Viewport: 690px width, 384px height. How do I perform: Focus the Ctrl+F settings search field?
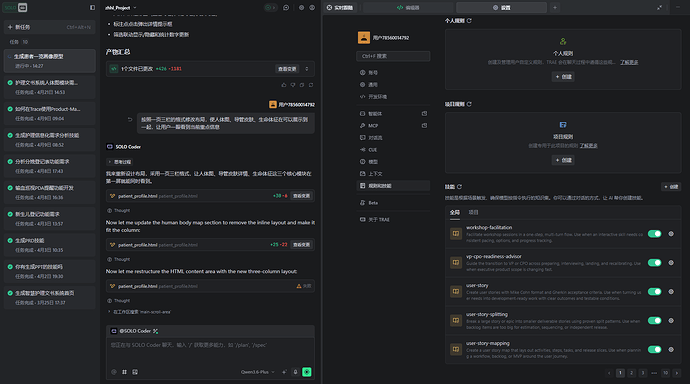pos(393,56)
